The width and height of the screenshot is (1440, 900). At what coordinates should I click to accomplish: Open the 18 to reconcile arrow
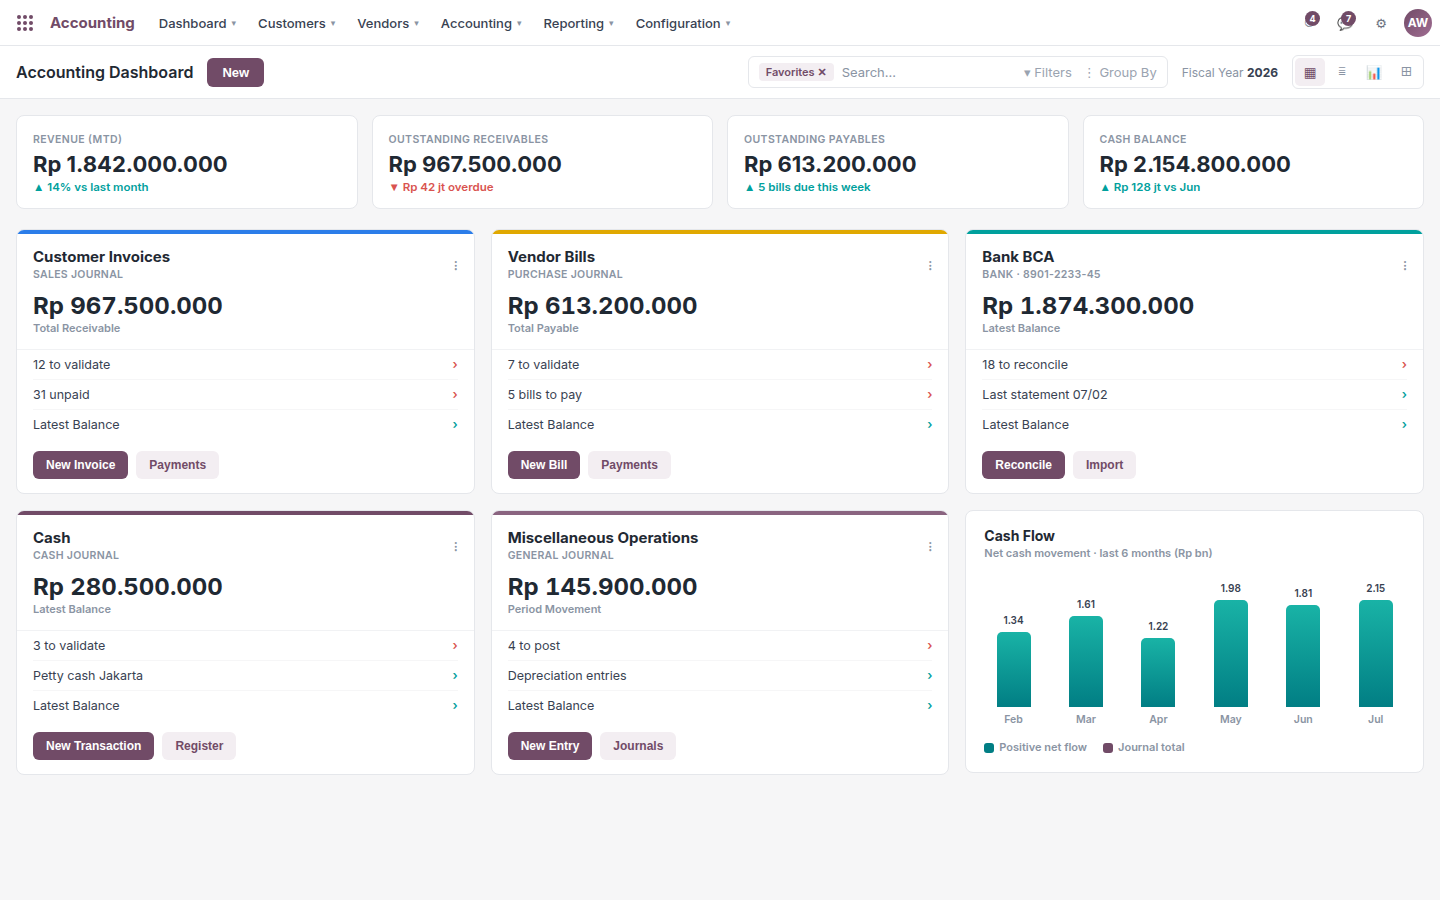pyautogui.click(x=1404, y=365)
